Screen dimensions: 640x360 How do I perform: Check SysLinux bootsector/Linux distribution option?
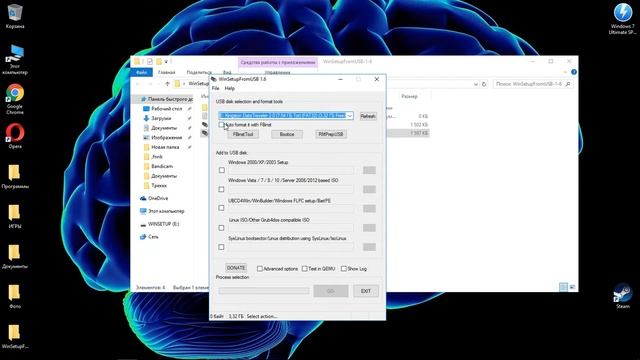click(221, 247)
